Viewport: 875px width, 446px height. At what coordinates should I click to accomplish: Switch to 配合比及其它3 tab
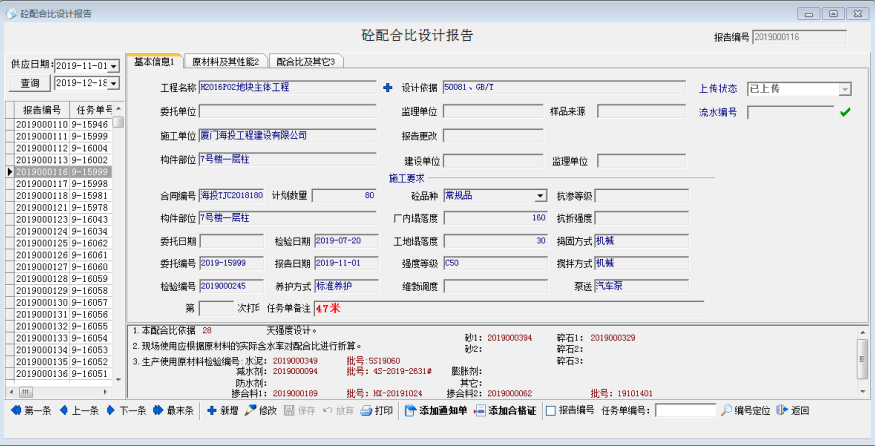coord(305,61)
